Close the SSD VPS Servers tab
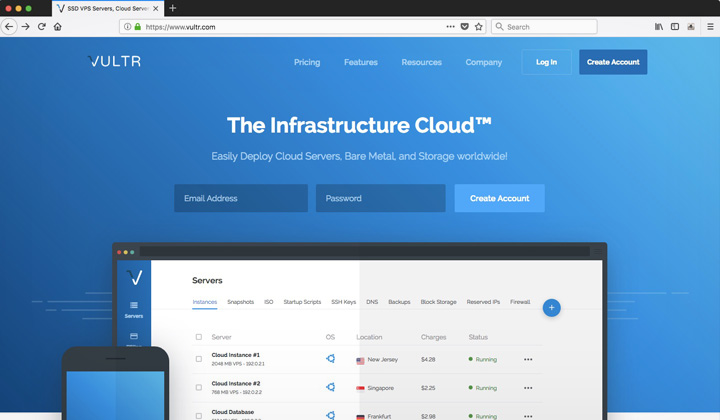The image size is (720, 420). [156, 8]
